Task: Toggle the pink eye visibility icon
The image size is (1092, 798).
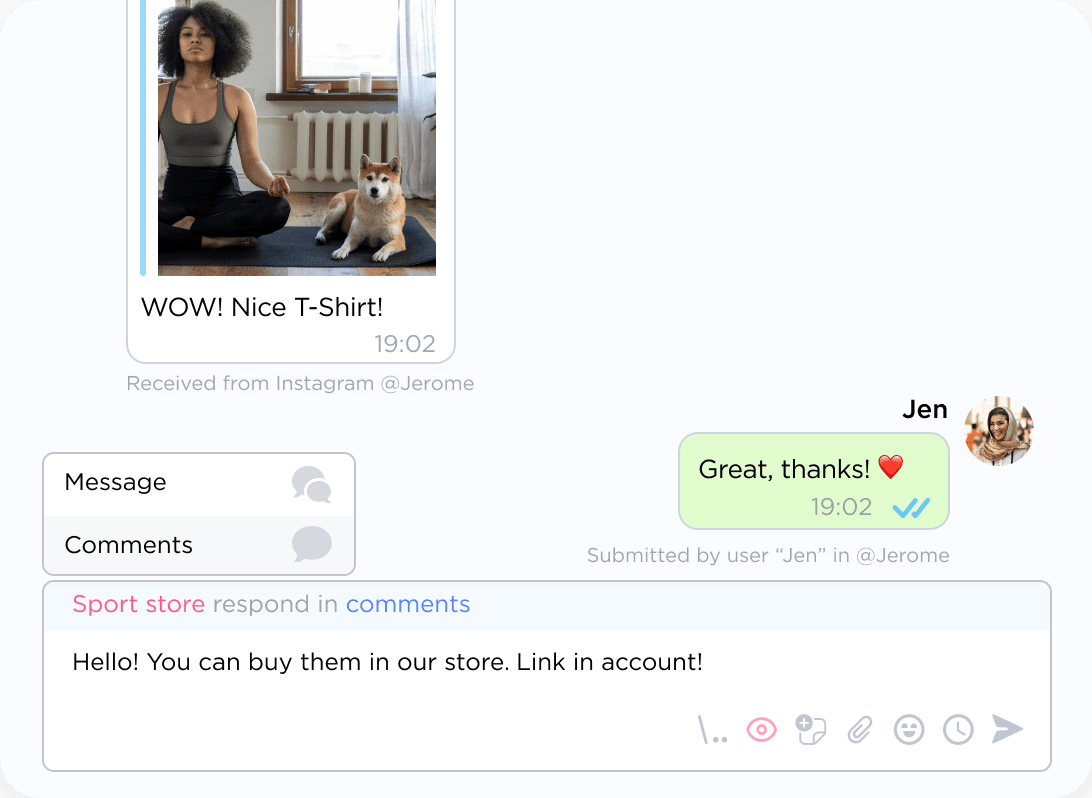Action: click(x=761, y=730)
